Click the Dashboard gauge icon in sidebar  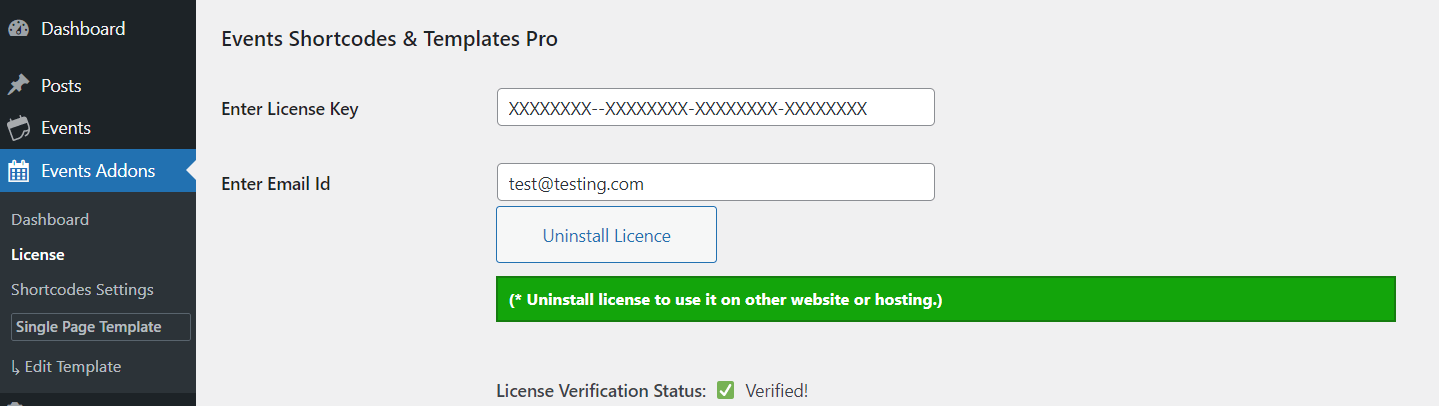(18, 29)
